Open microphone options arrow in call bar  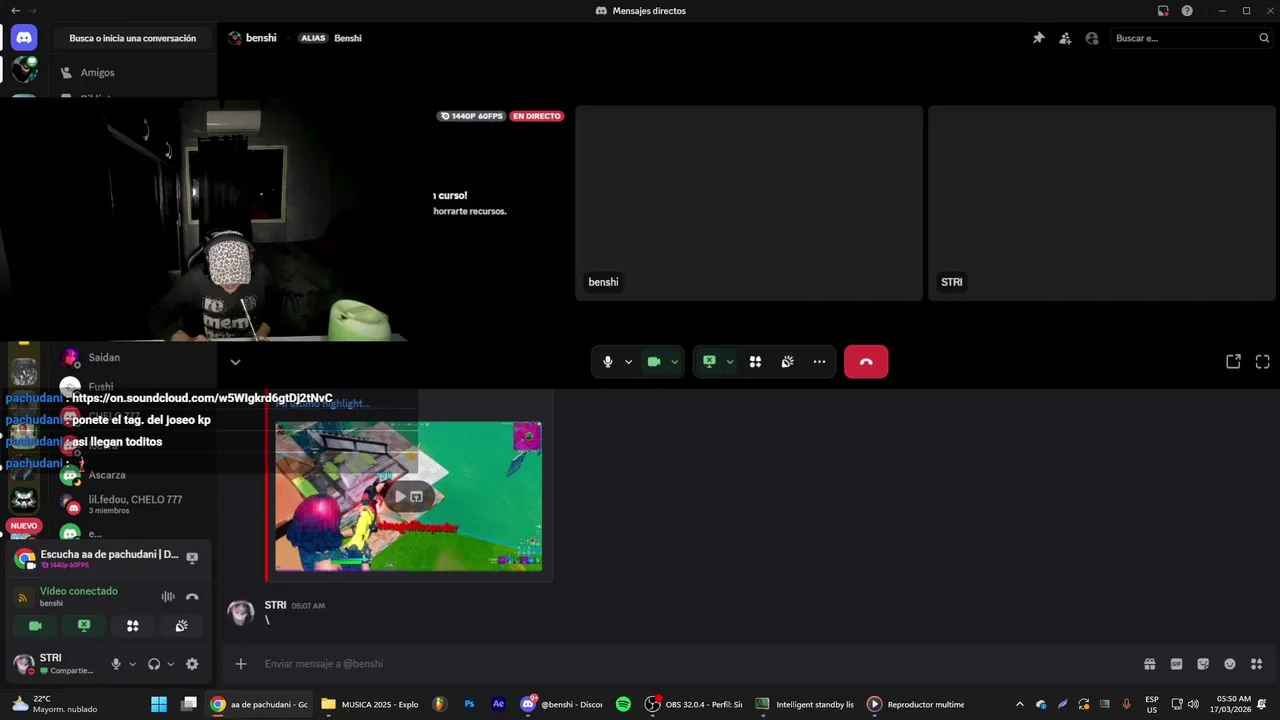click(x=628, y=362)
